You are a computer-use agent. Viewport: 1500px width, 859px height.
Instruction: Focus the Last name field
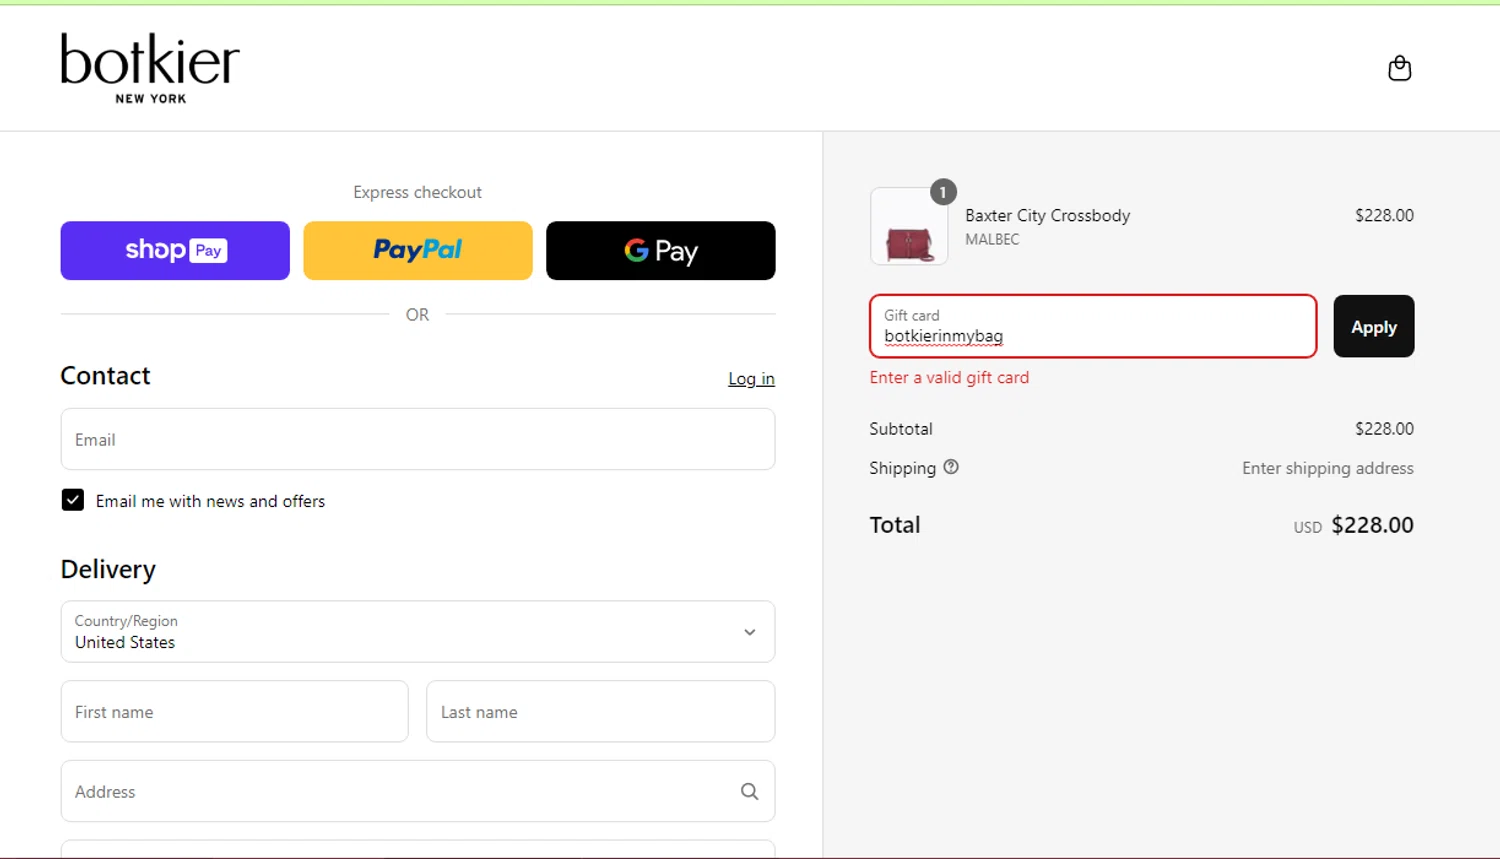tap(600, 711)
